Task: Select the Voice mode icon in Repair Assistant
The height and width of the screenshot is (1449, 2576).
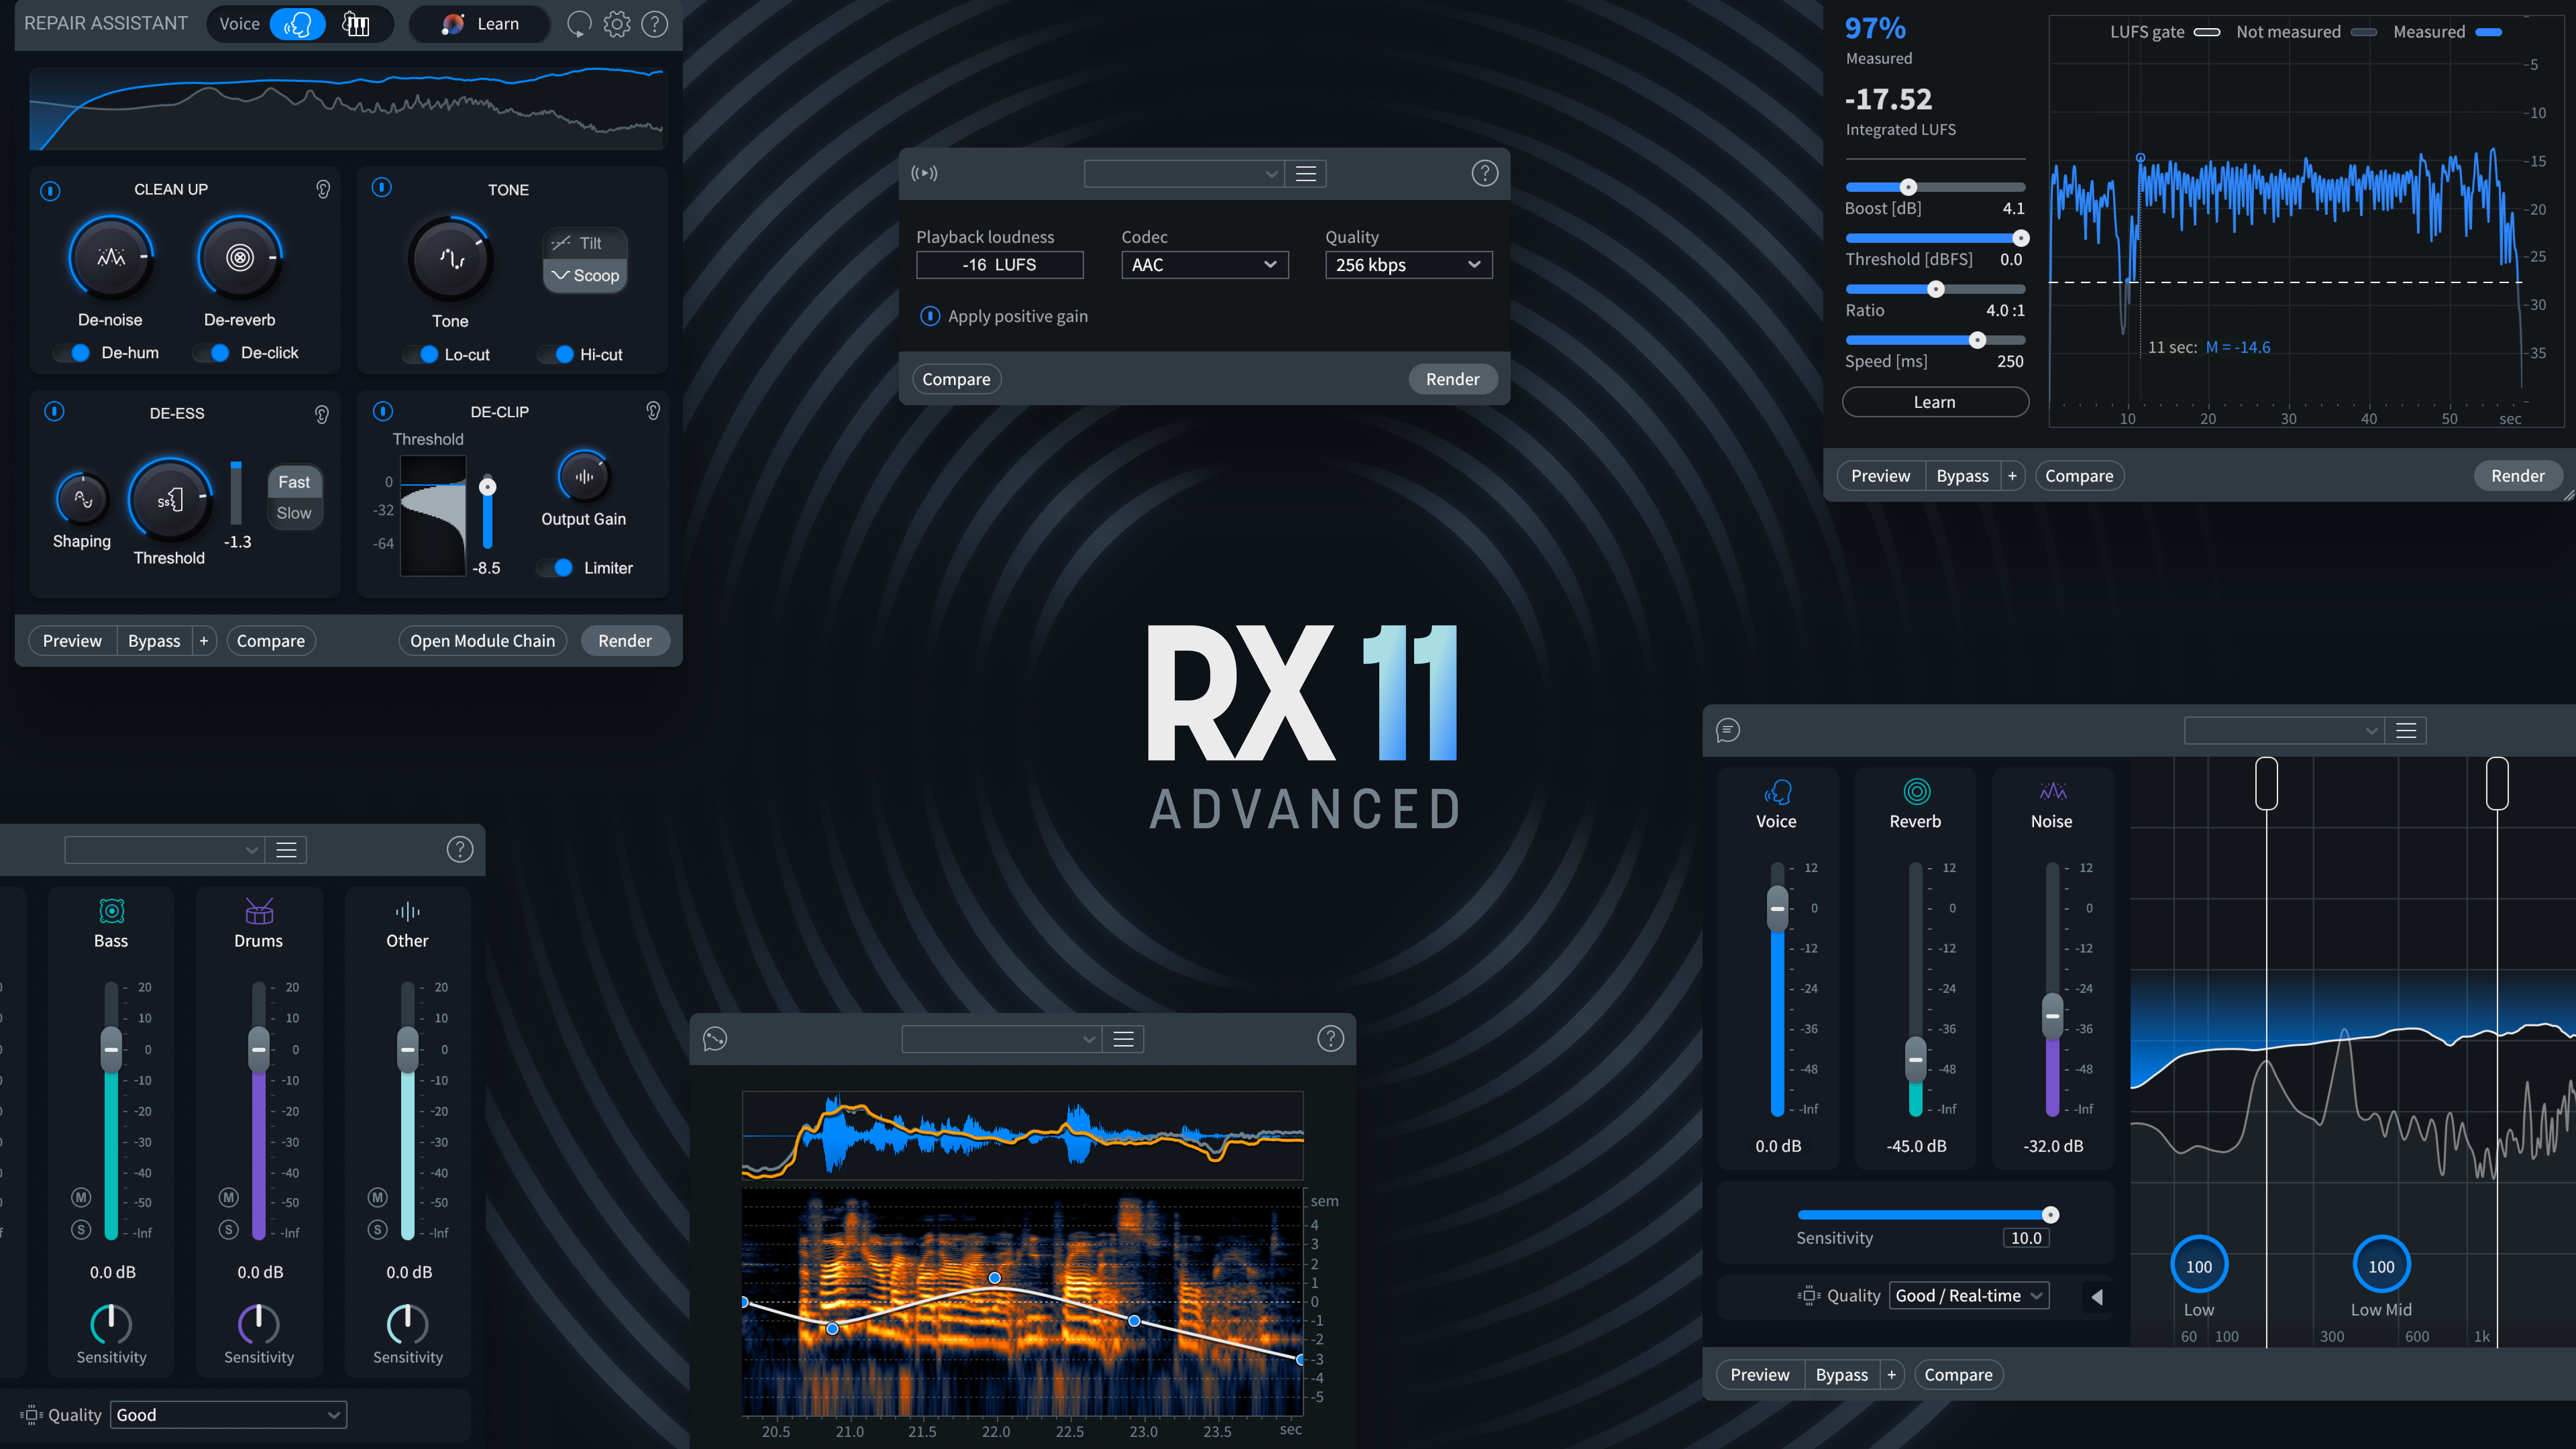Action: [297, 24]
